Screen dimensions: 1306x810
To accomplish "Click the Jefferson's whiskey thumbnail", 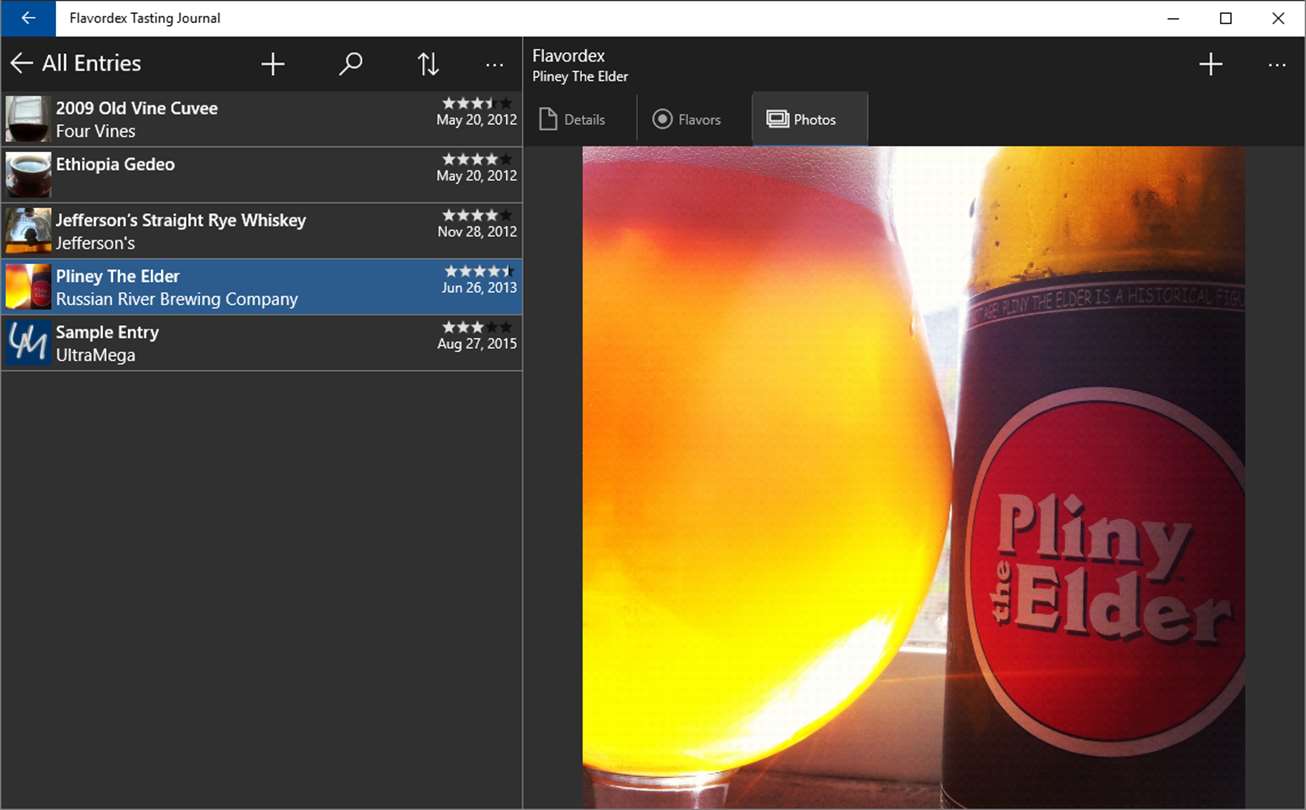I will 28,231.
